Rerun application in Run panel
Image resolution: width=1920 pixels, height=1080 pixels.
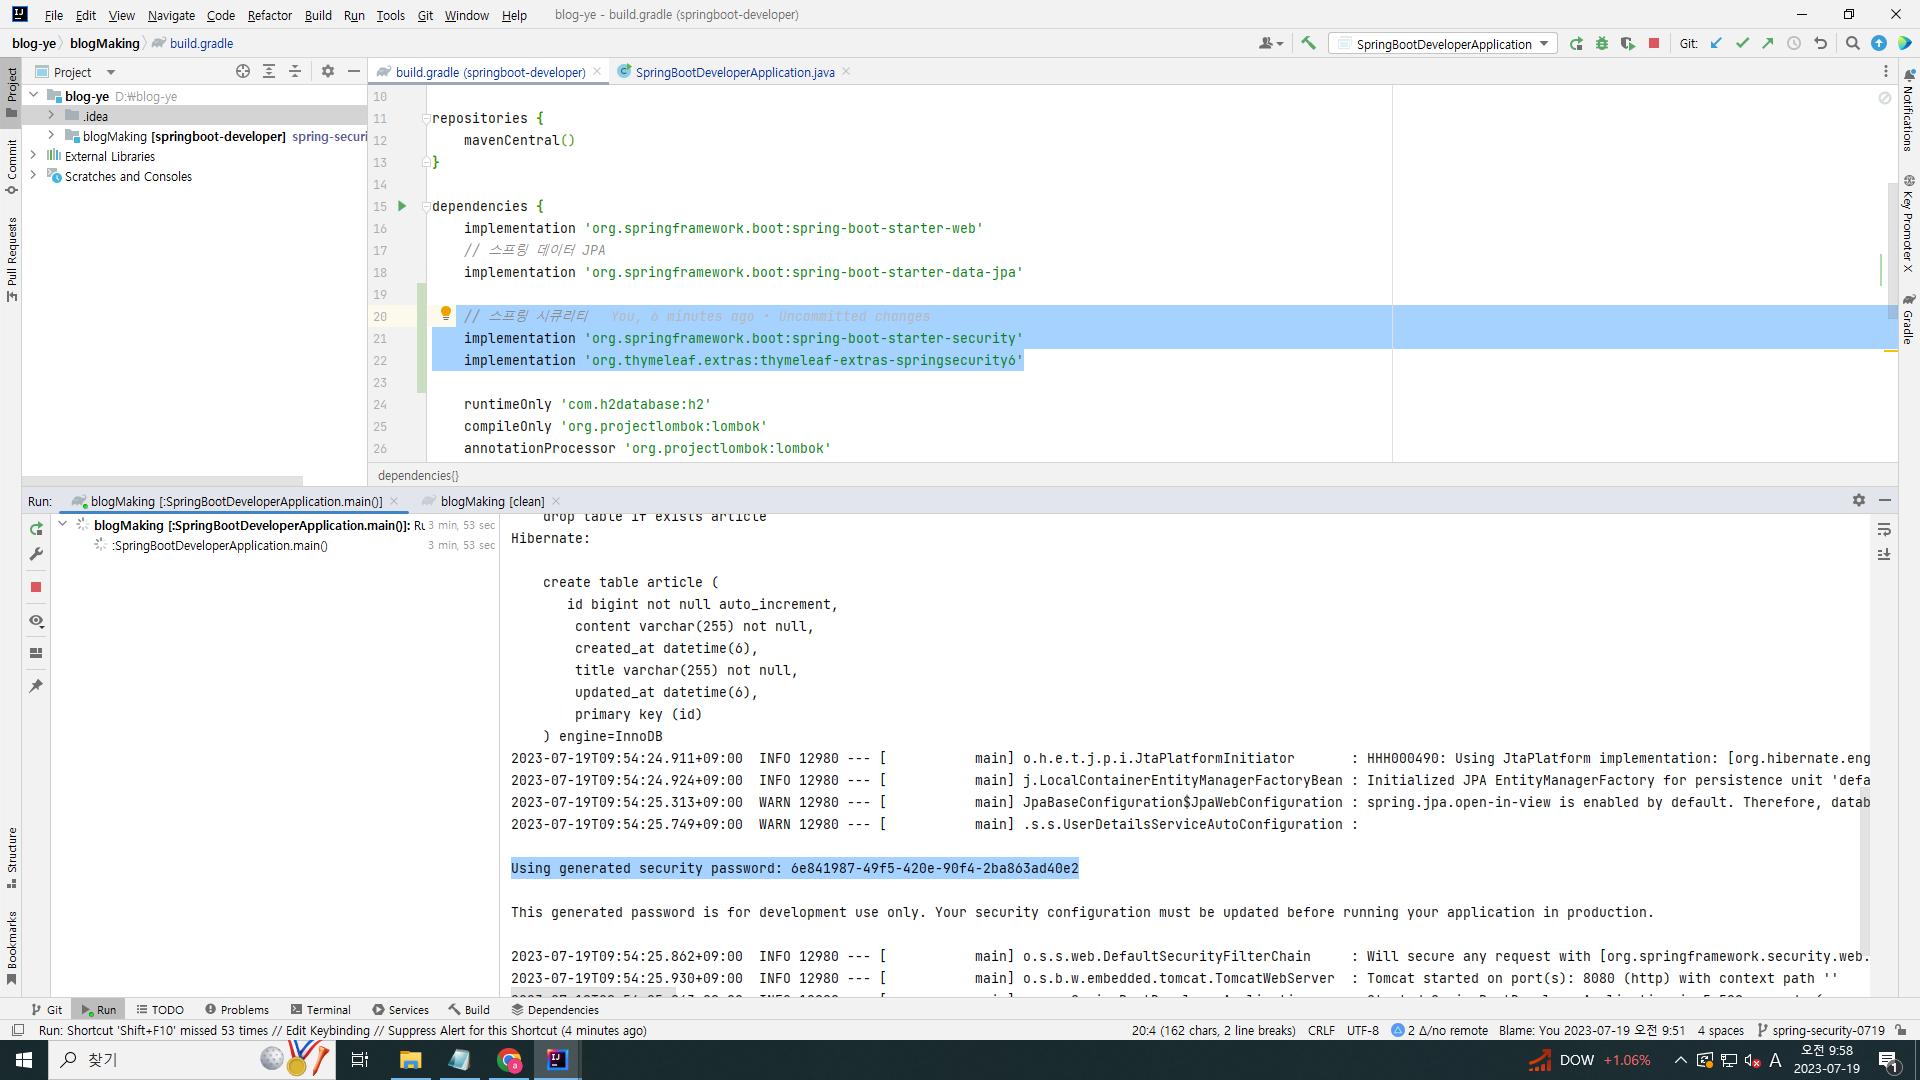tap(36, 529)
